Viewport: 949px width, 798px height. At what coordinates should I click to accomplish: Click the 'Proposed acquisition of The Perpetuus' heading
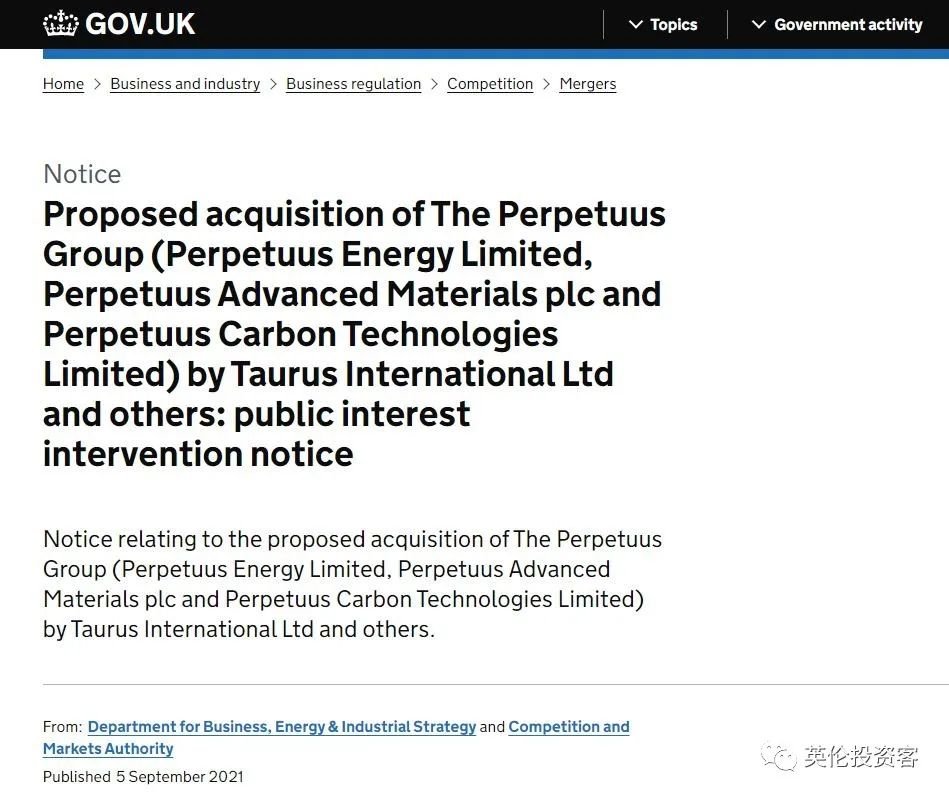point(354,333)
